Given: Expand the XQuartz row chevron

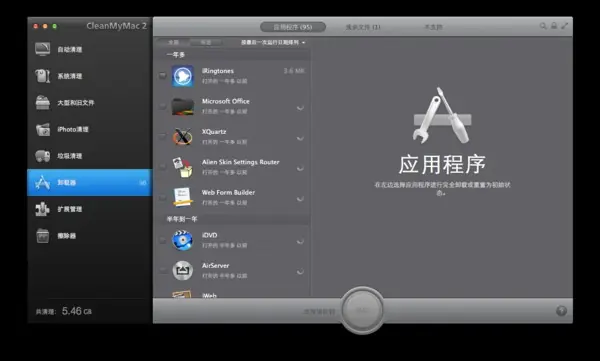Looking at the screenshot, I should pos(300,138).
